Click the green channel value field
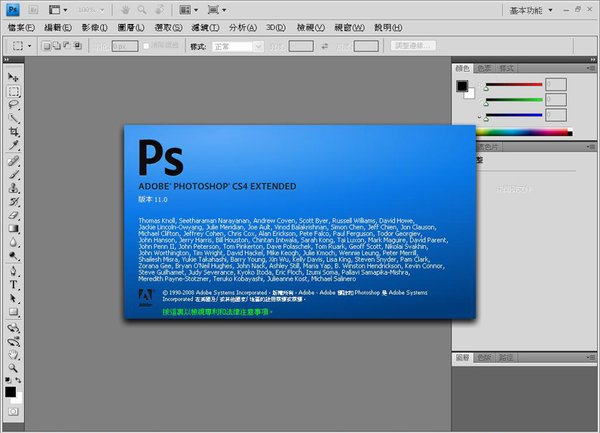 coord(556,100)
